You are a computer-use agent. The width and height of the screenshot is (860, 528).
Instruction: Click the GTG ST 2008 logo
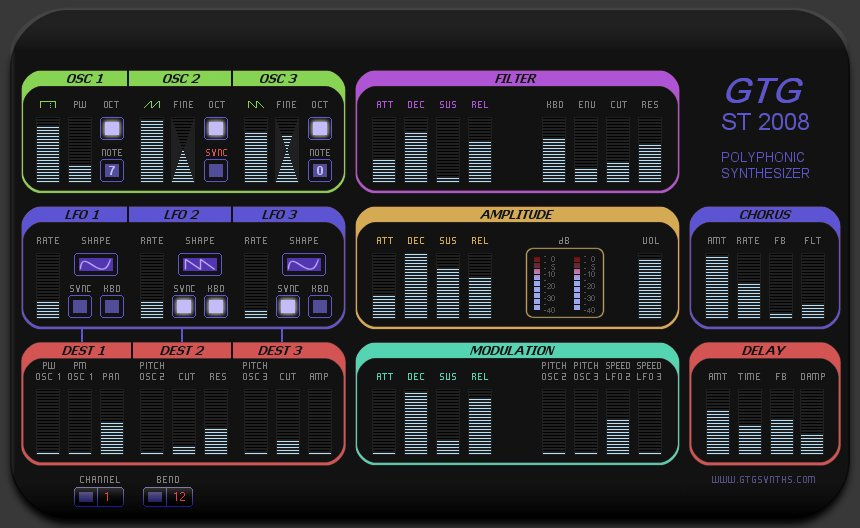pos(765,105)
